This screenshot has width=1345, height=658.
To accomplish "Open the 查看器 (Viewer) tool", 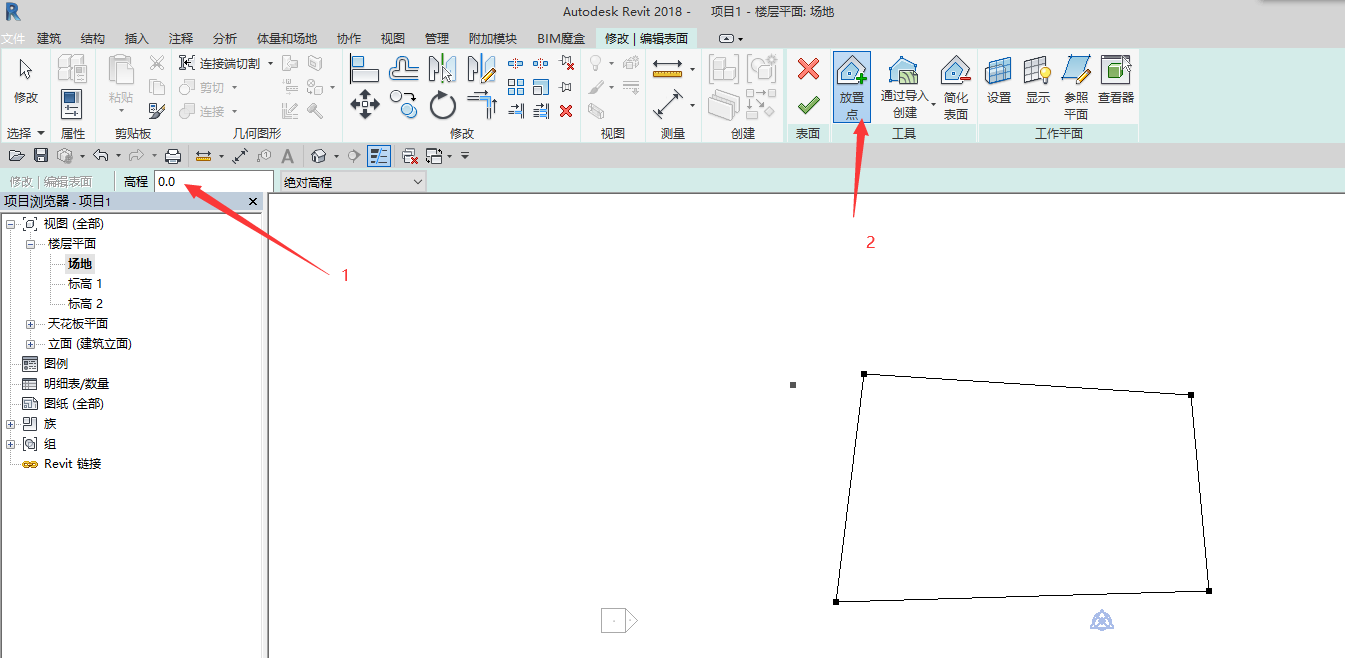I will pos(1116,80).
